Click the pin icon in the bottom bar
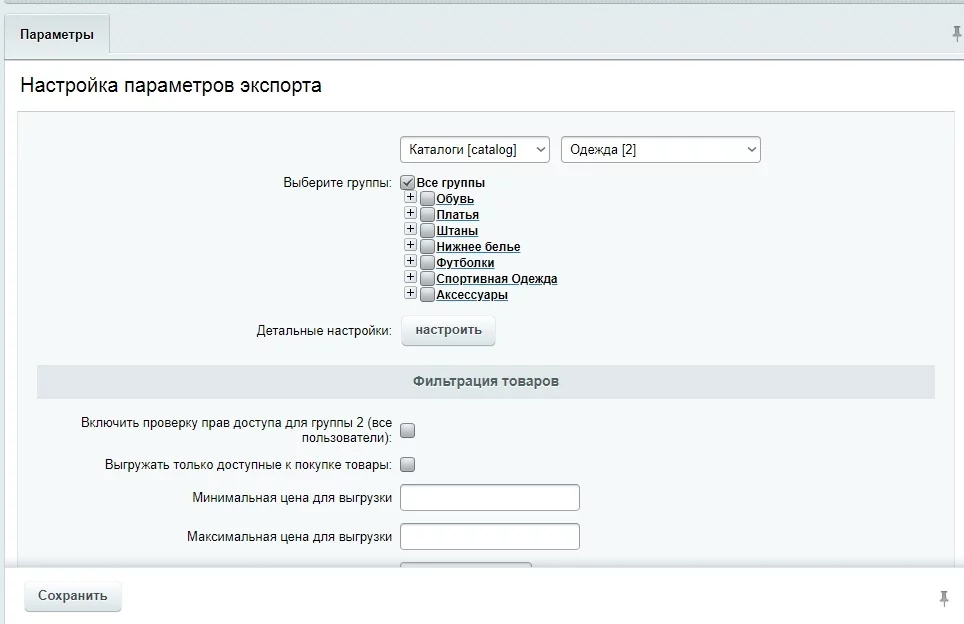This screenshot has width=964, height=624. point(943,598)
